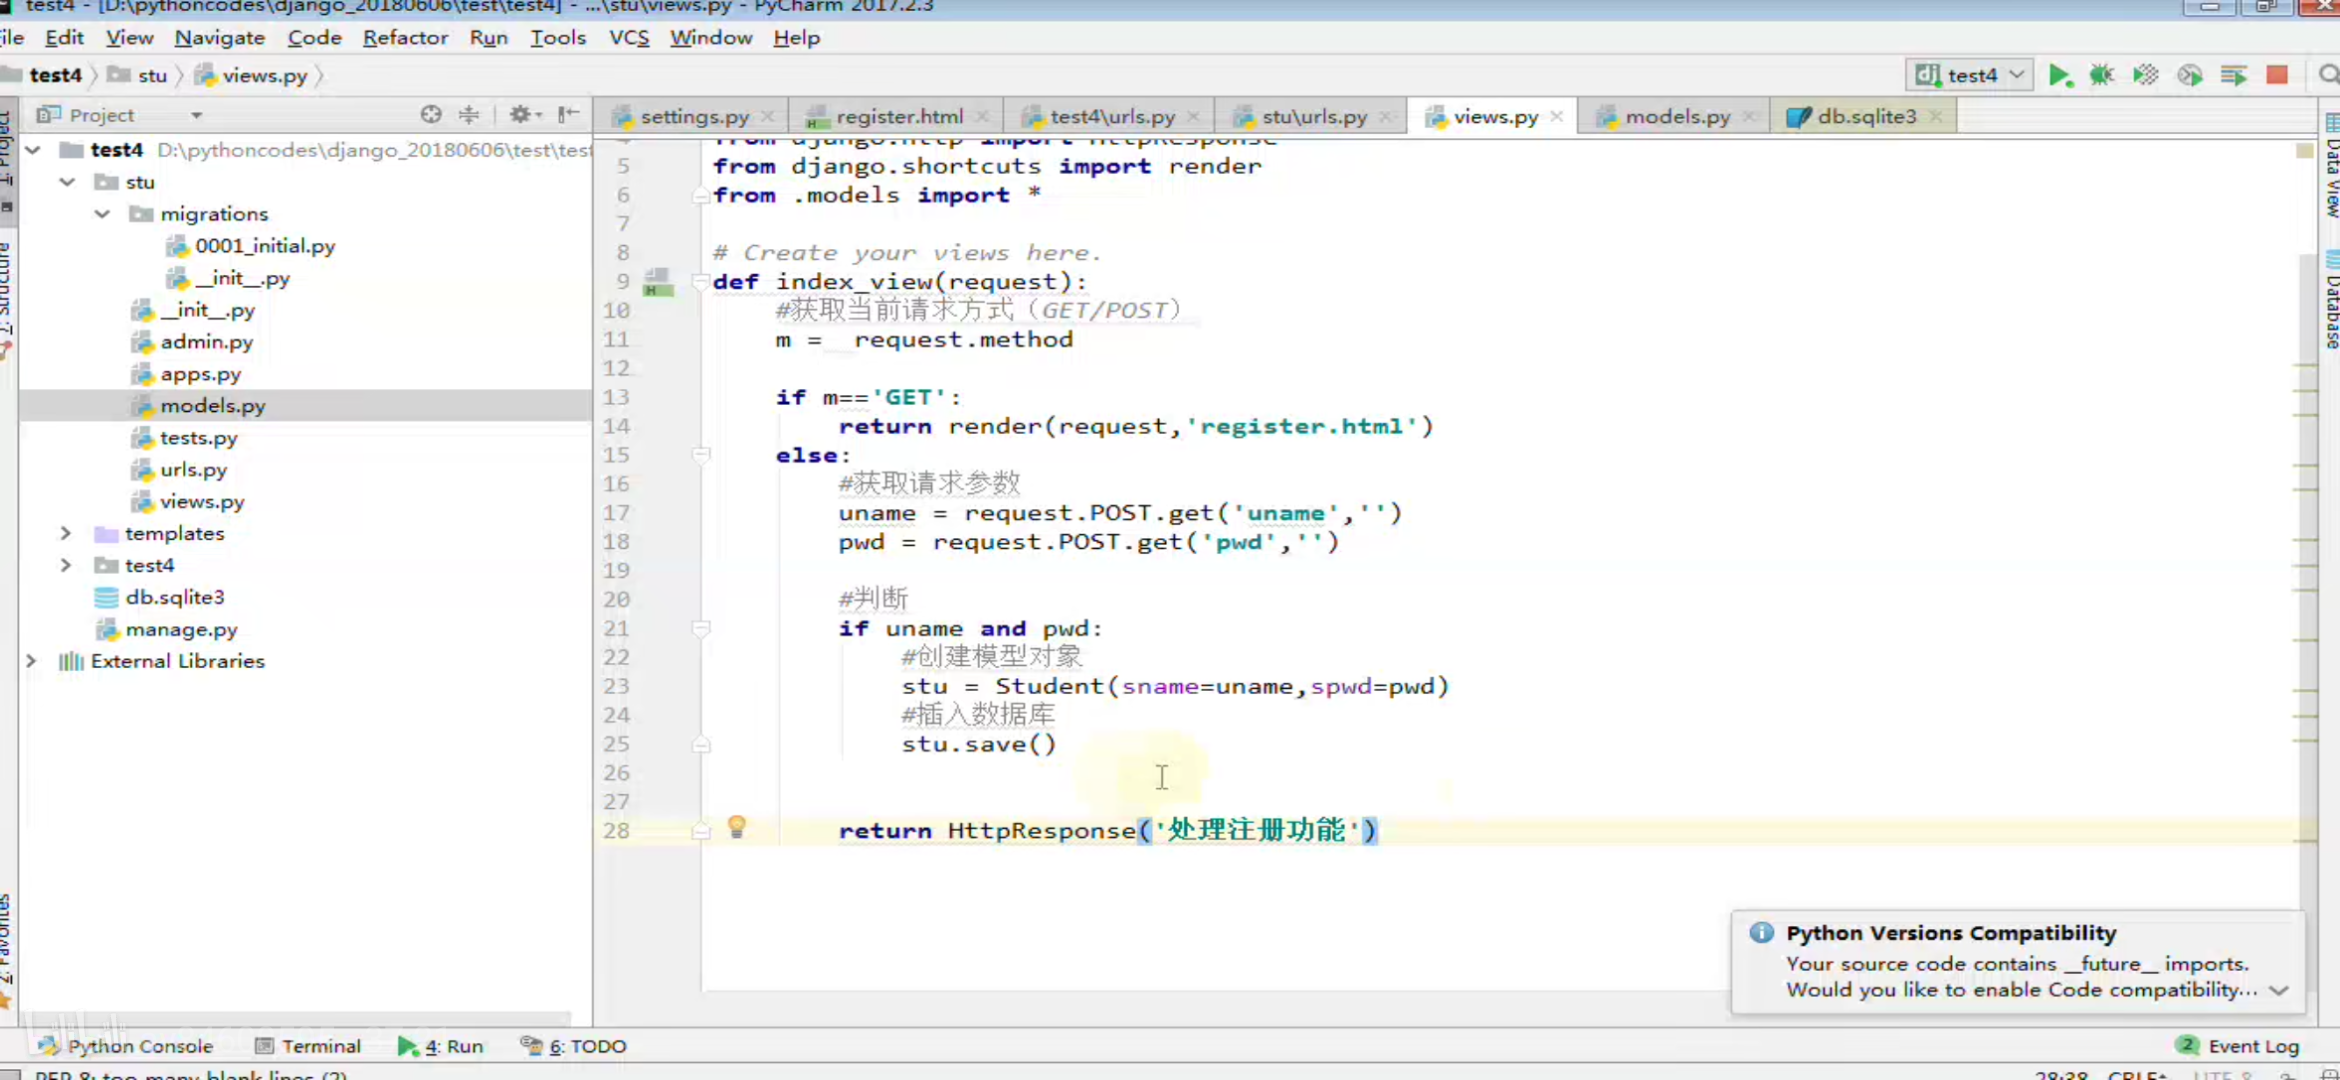
Task: Click the Search Everywhere magnifier icon
Action: (x=2328, y=75)
